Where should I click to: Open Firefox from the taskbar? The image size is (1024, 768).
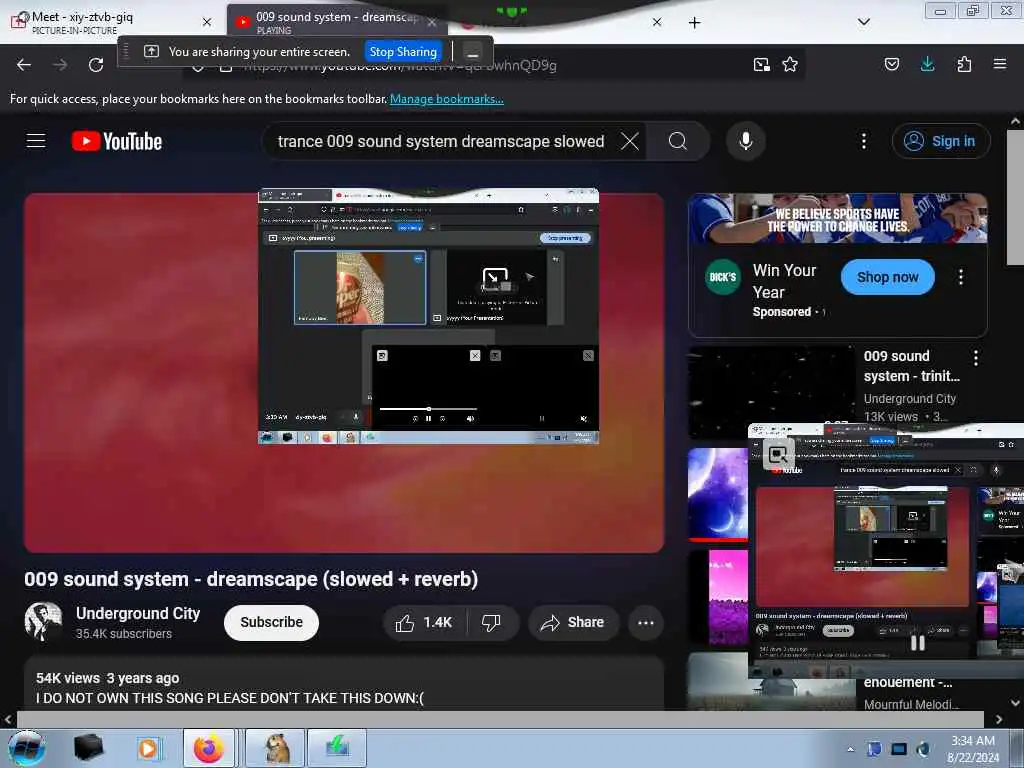tap(208, 748)
